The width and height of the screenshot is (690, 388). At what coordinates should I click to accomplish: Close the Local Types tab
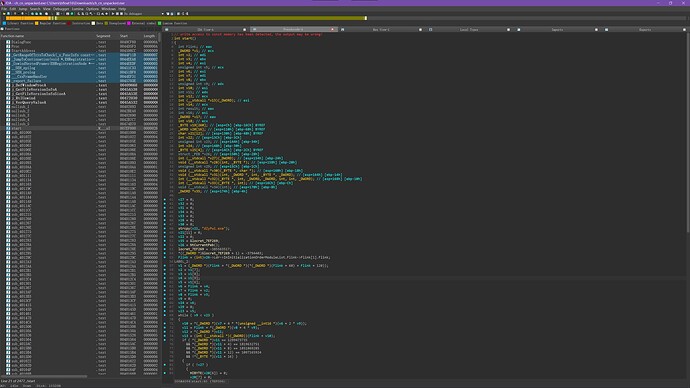click(508, 29)
